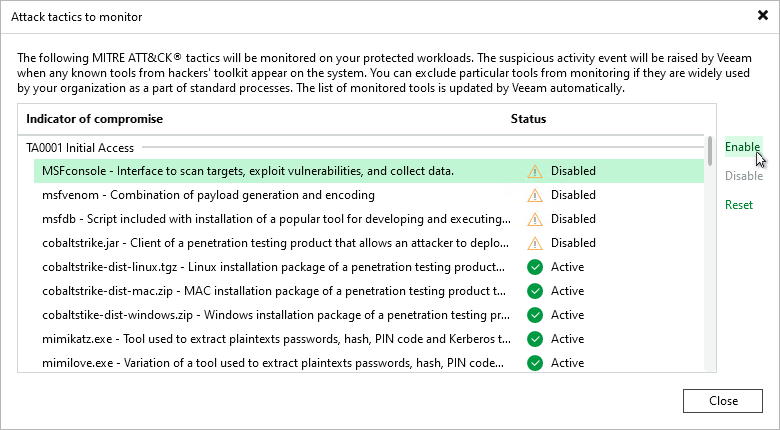Click the greyed-out Disable link
The image size is (780, 430).
743,176
